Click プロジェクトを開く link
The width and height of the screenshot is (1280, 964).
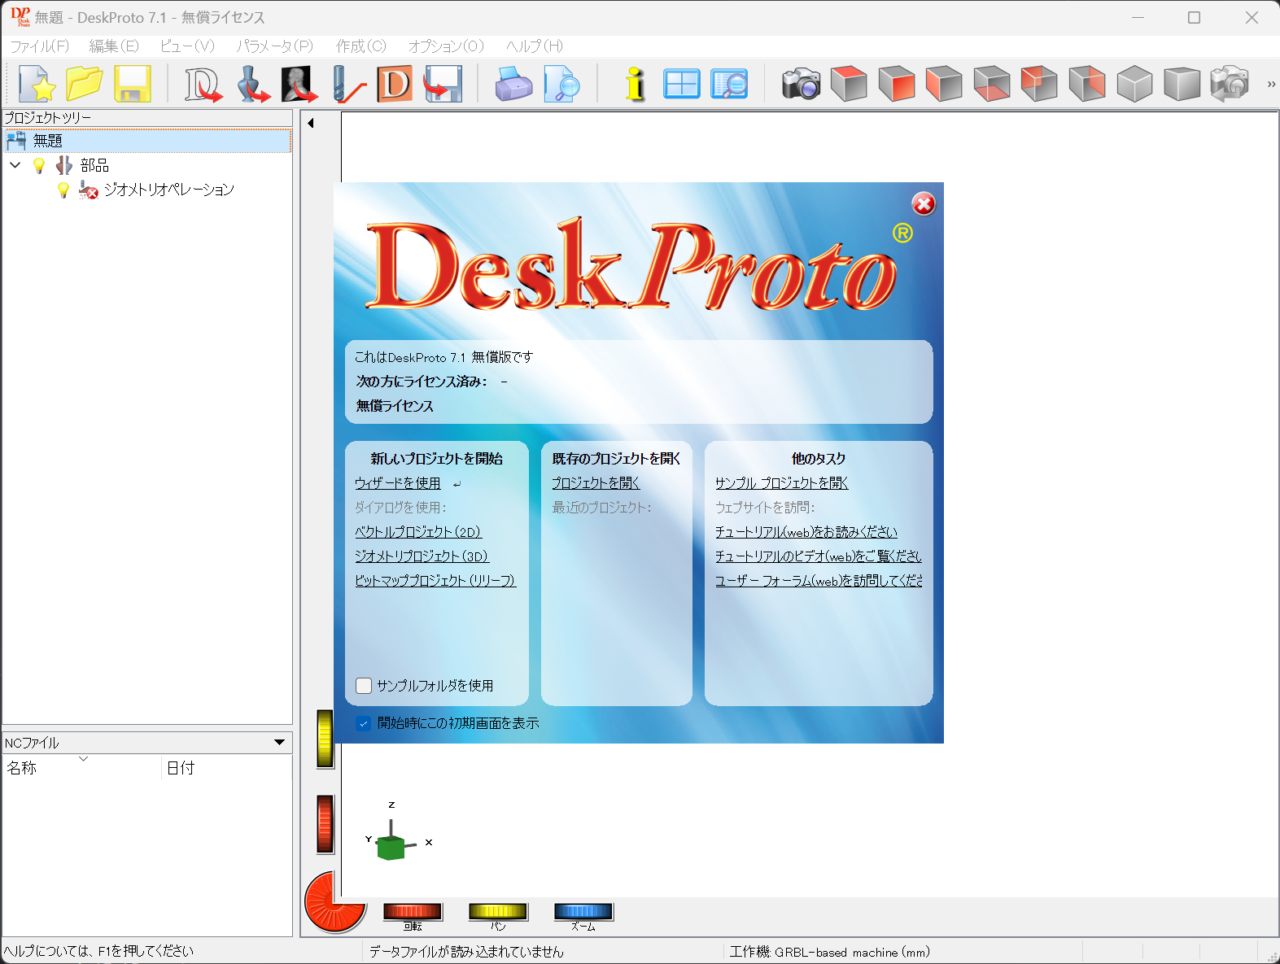(596, 483)
